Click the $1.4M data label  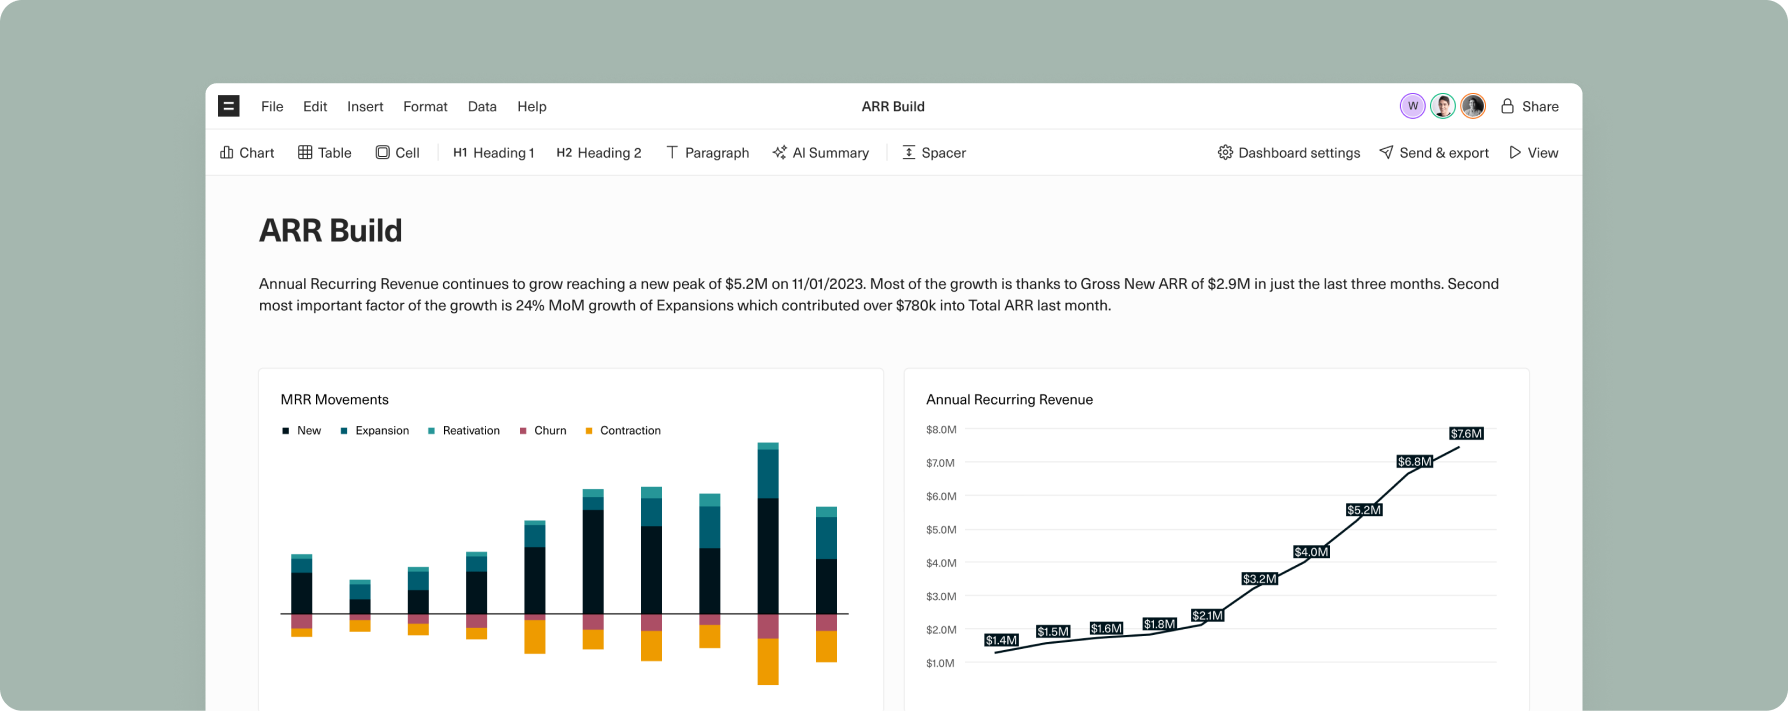[x=1001, y=640]
